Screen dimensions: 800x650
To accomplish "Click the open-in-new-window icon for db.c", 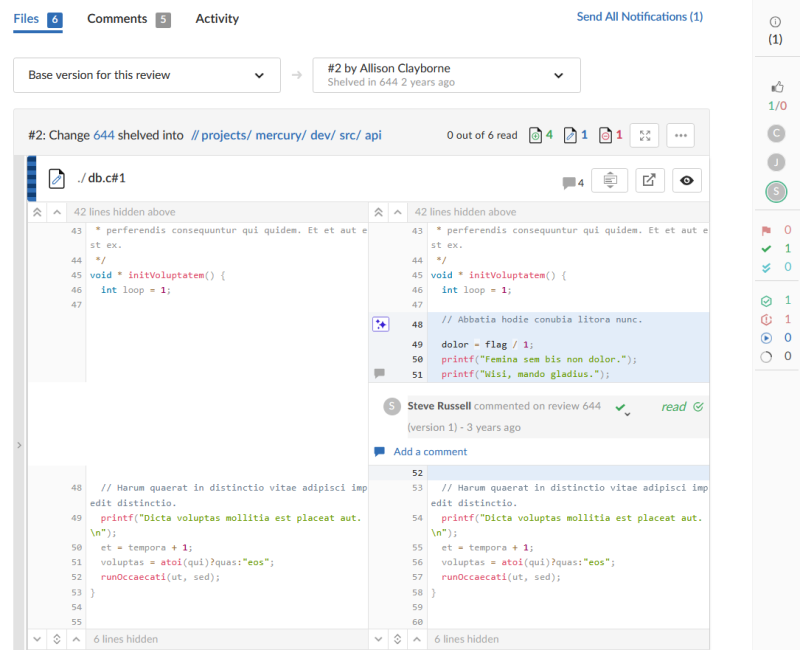I will point(649,180).
